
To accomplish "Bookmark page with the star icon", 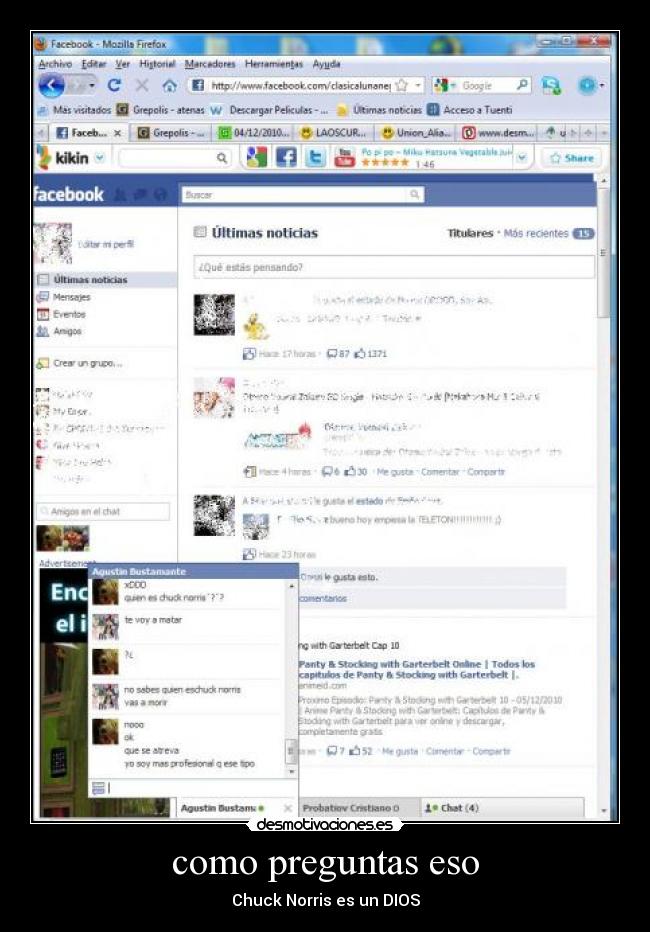I will (401, 86).
